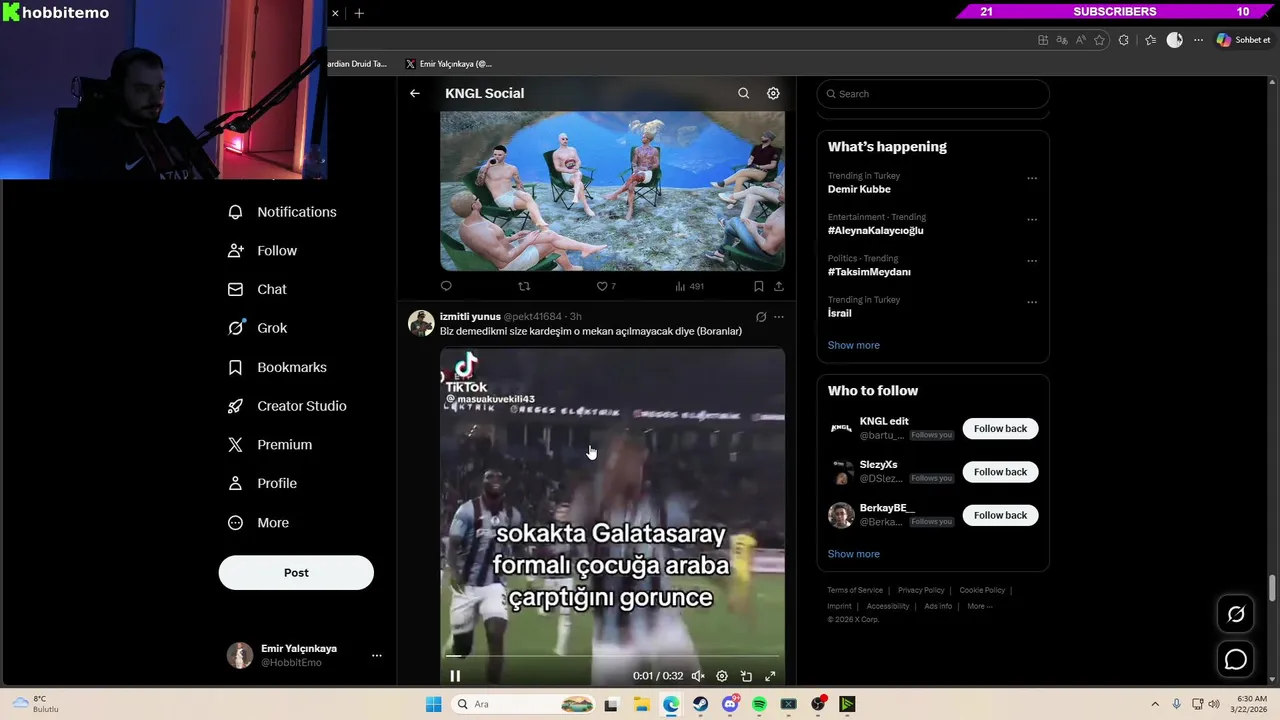Screen dimensions: 1280x720
Task: Open the Terms of Service link
Action: pyautogui.click(x=855, y=590)
